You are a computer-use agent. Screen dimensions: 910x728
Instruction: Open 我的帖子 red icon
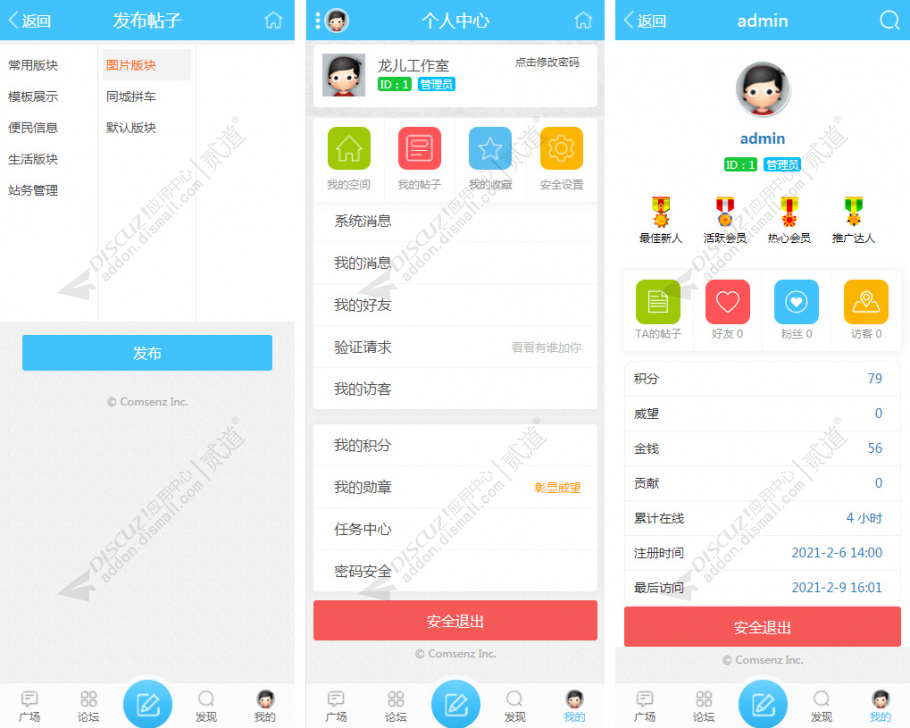420,149
